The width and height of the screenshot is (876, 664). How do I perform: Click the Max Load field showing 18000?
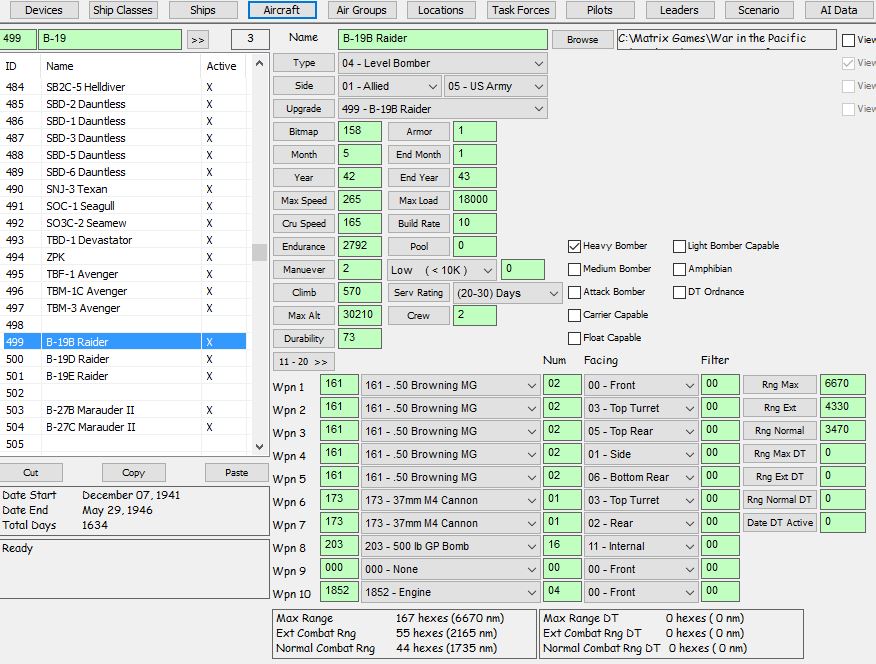coord(474,200)
